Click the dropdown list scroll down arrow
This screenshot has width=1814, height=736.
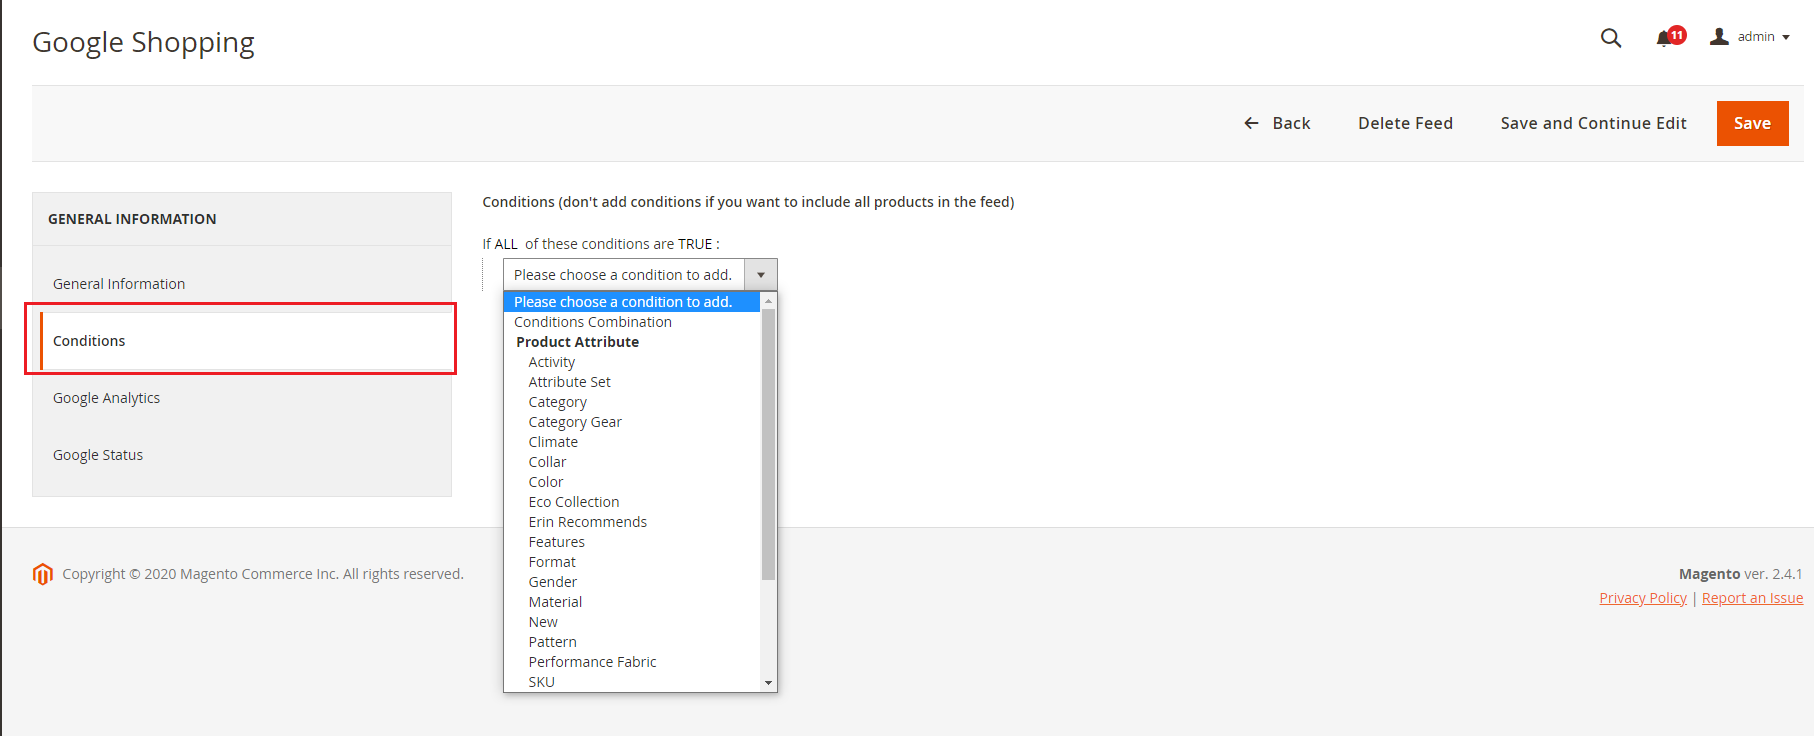click(768, 683)
